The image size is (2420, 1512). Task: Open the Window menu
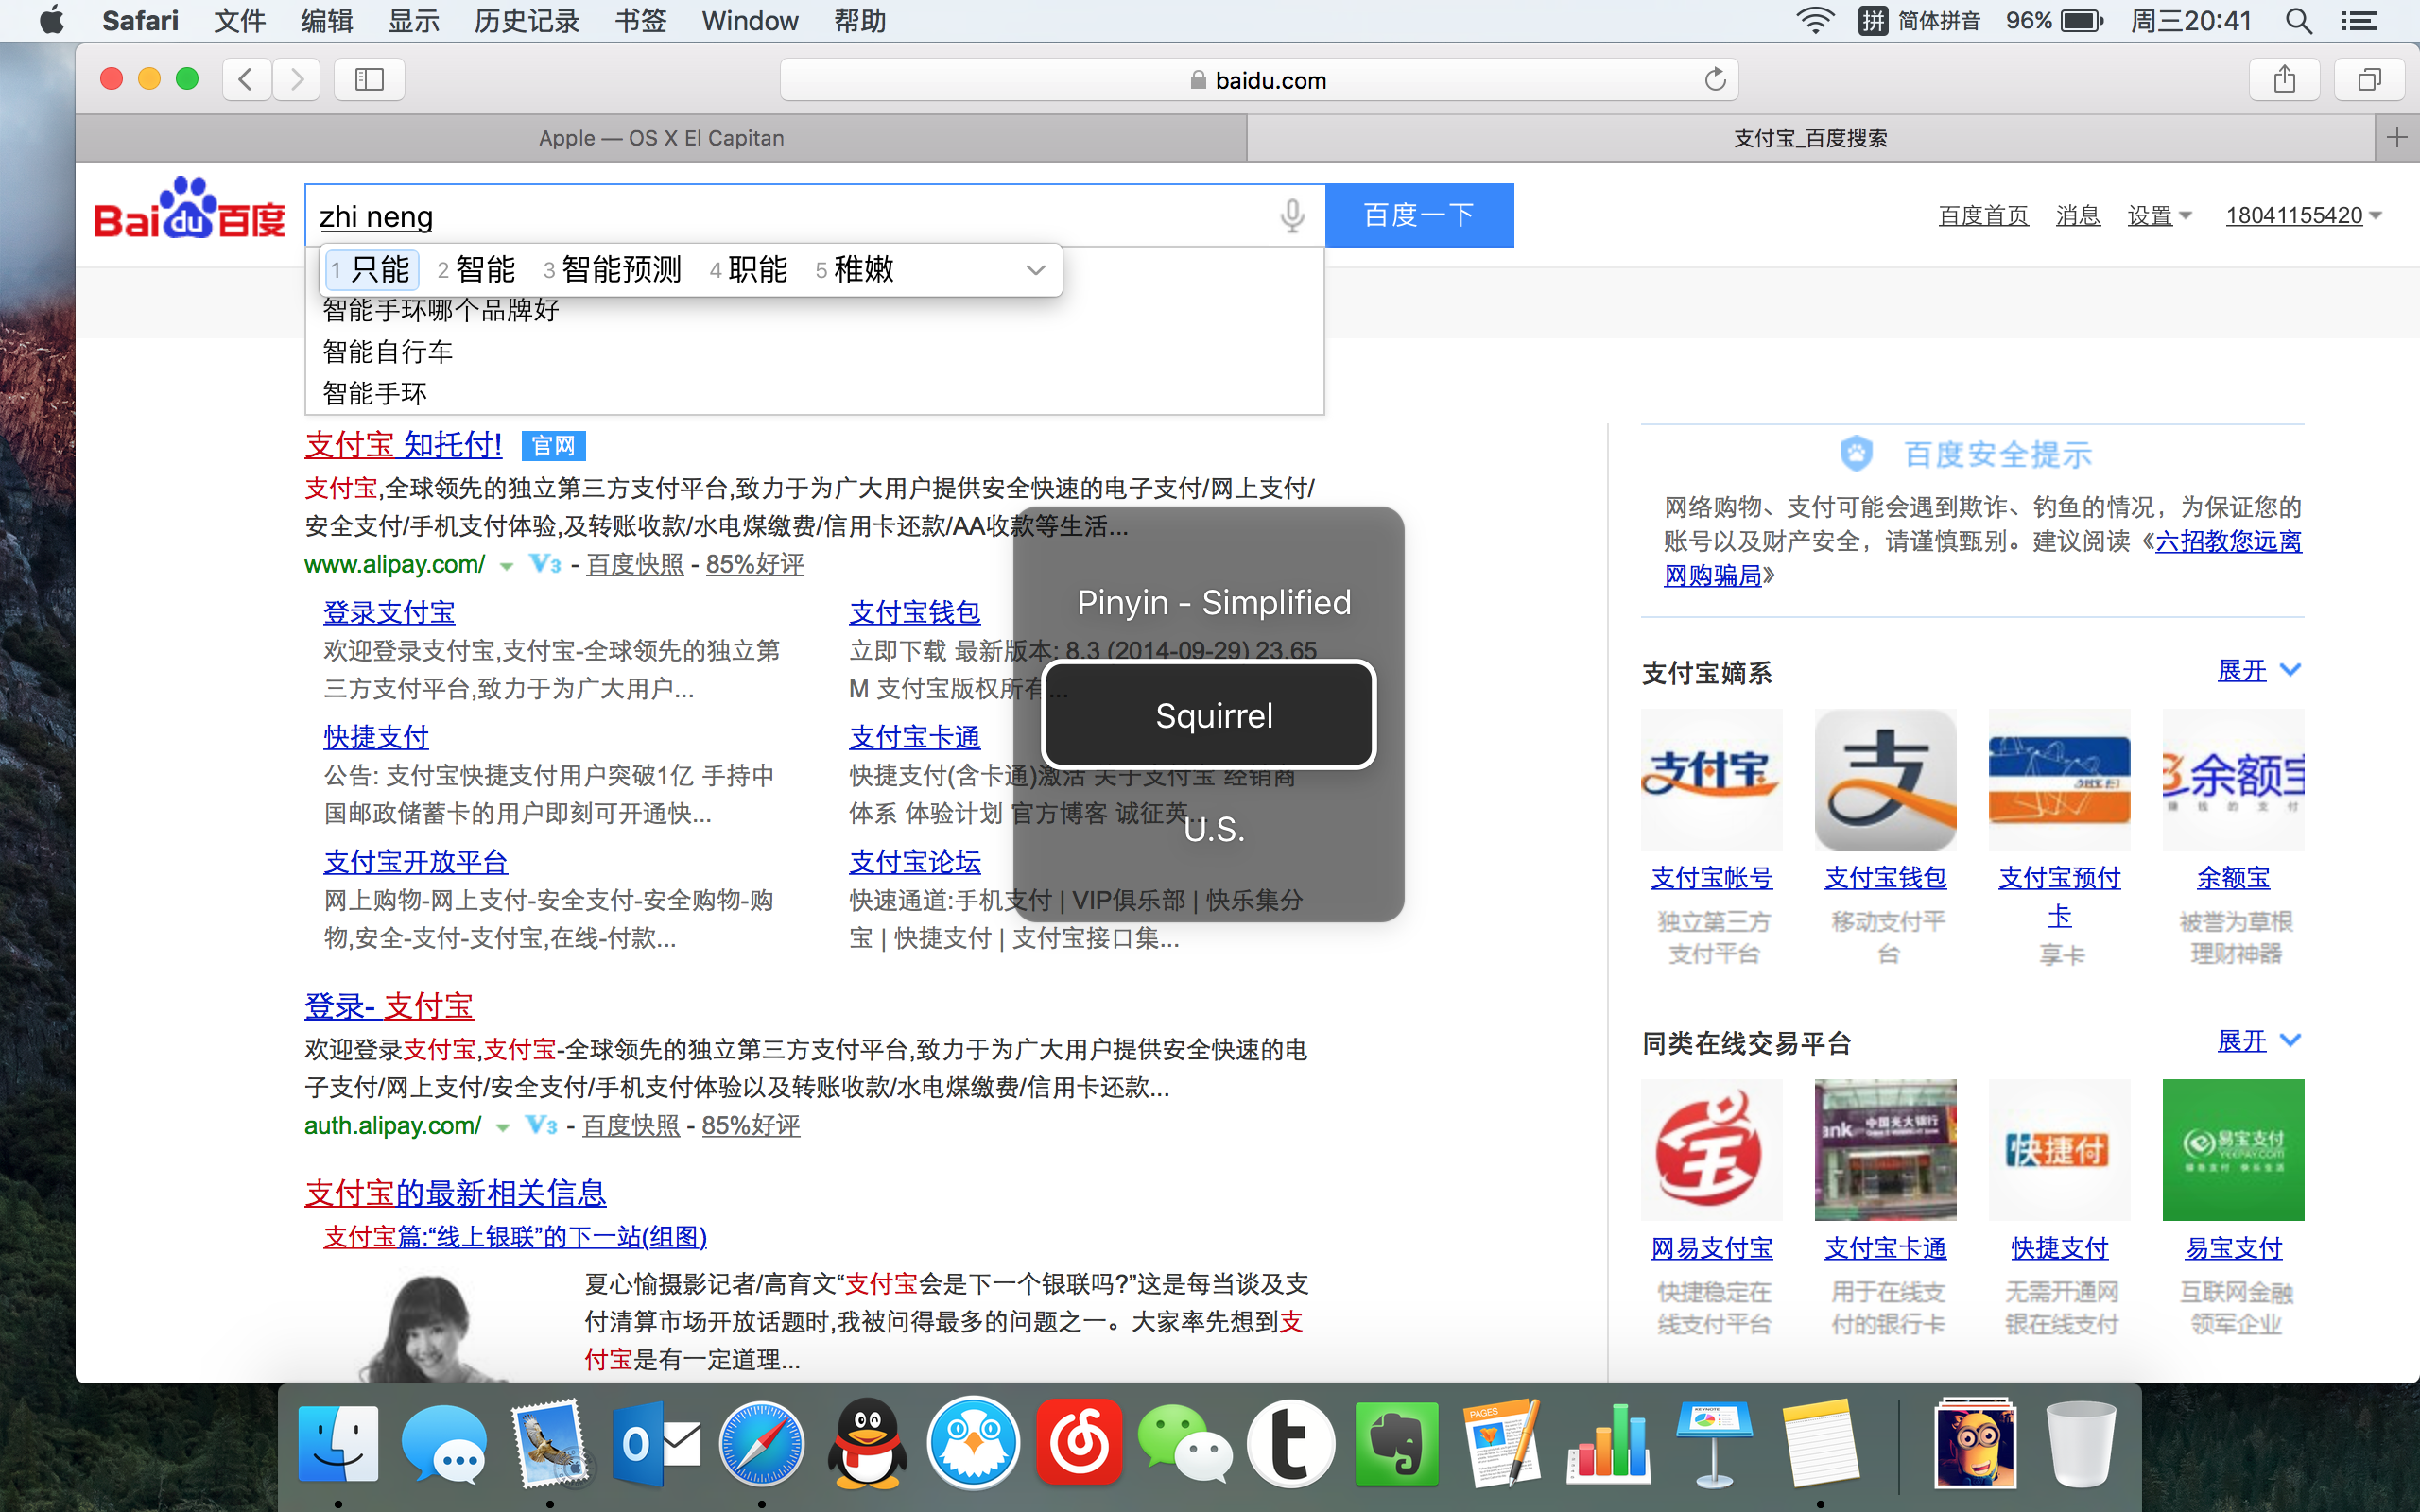point(749,21)
